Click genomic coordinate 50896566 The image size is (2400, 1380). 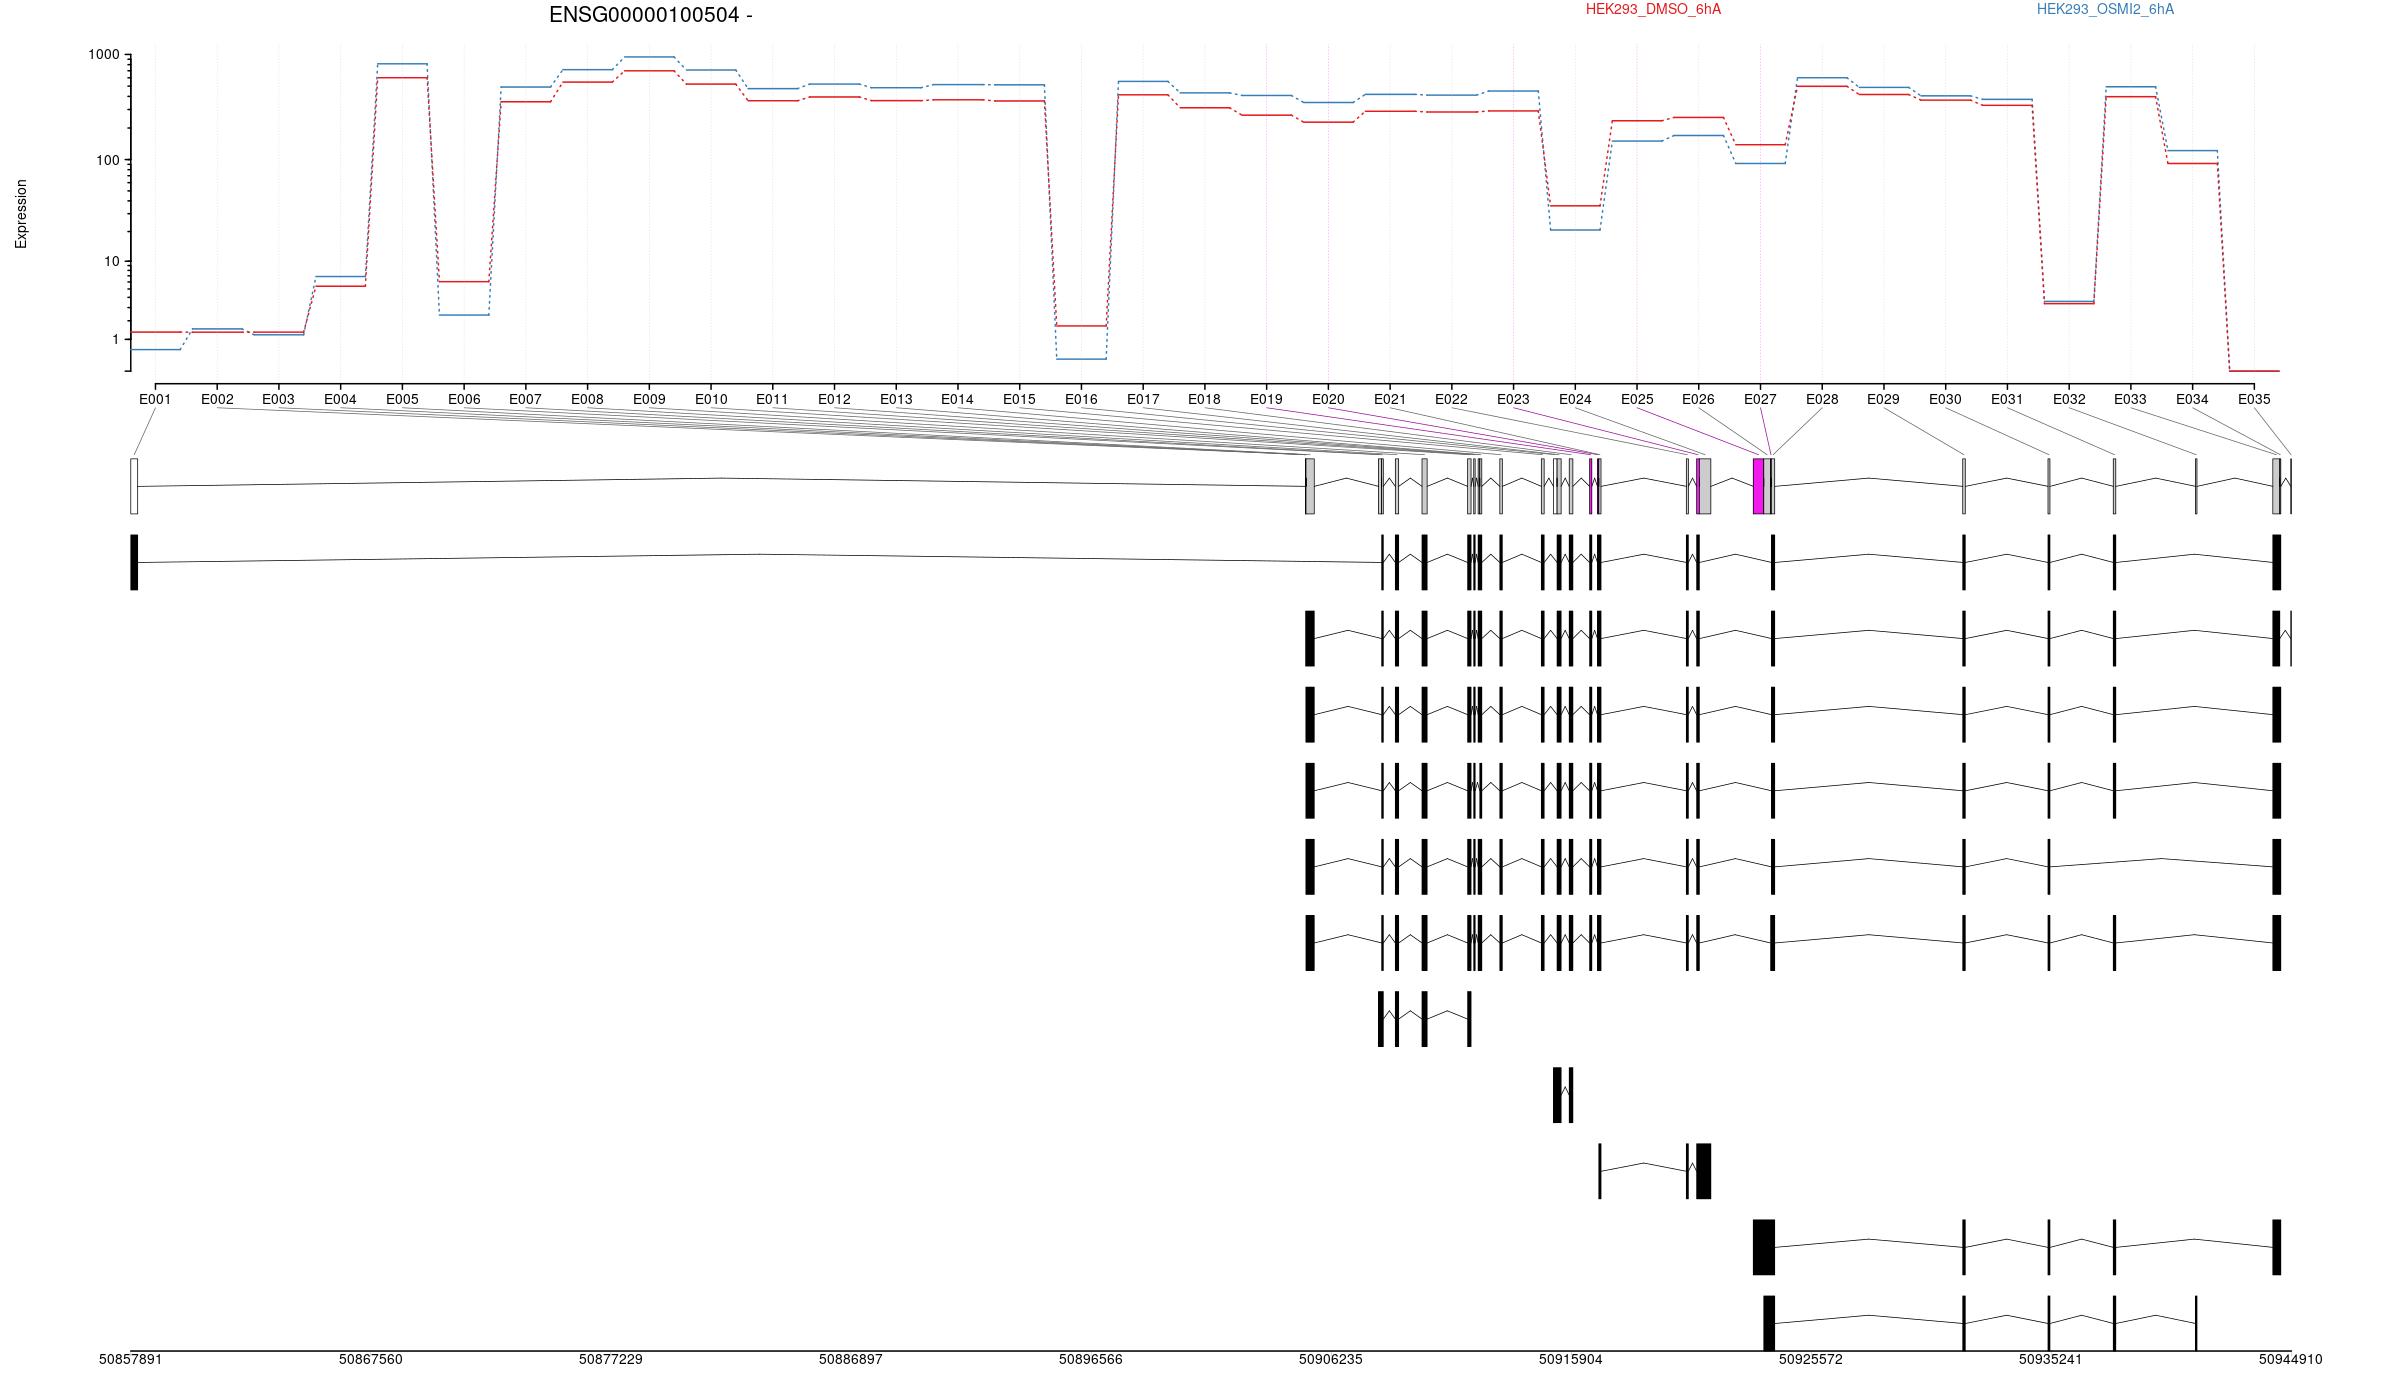(1091, 1360)
